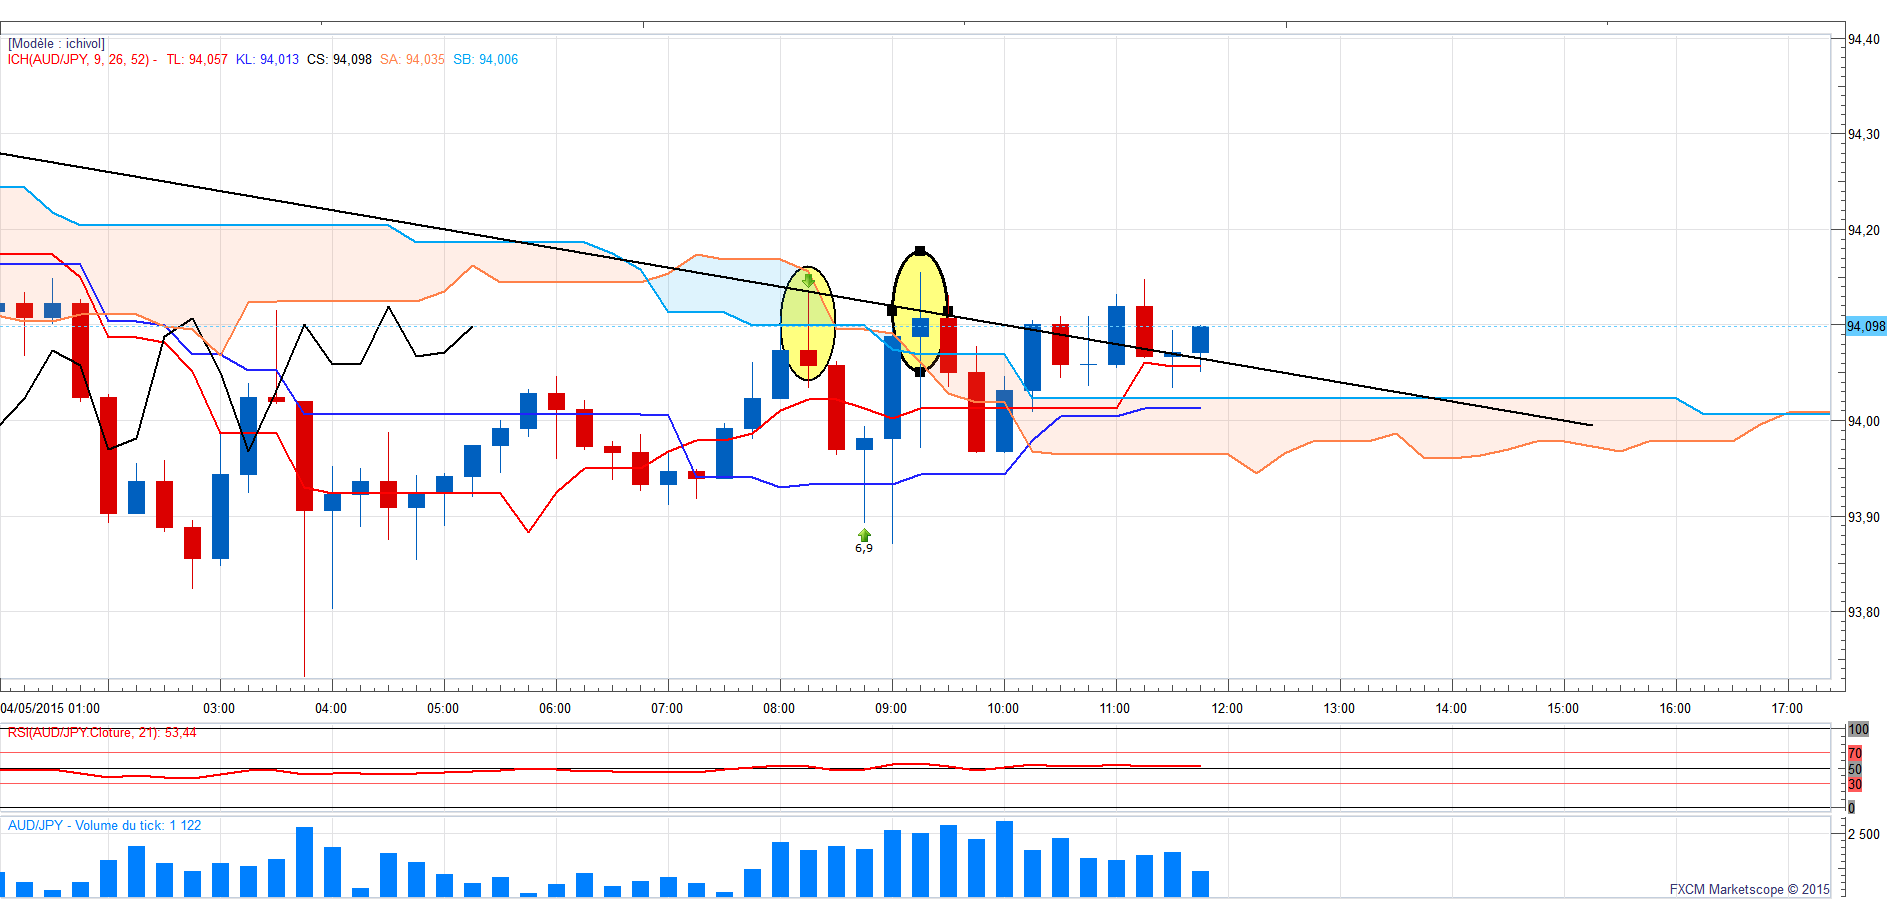Click the "SB: 94,006" Senkou B value
The width and height of the screenshot is (1903, 900).
(x=485, y=60)
